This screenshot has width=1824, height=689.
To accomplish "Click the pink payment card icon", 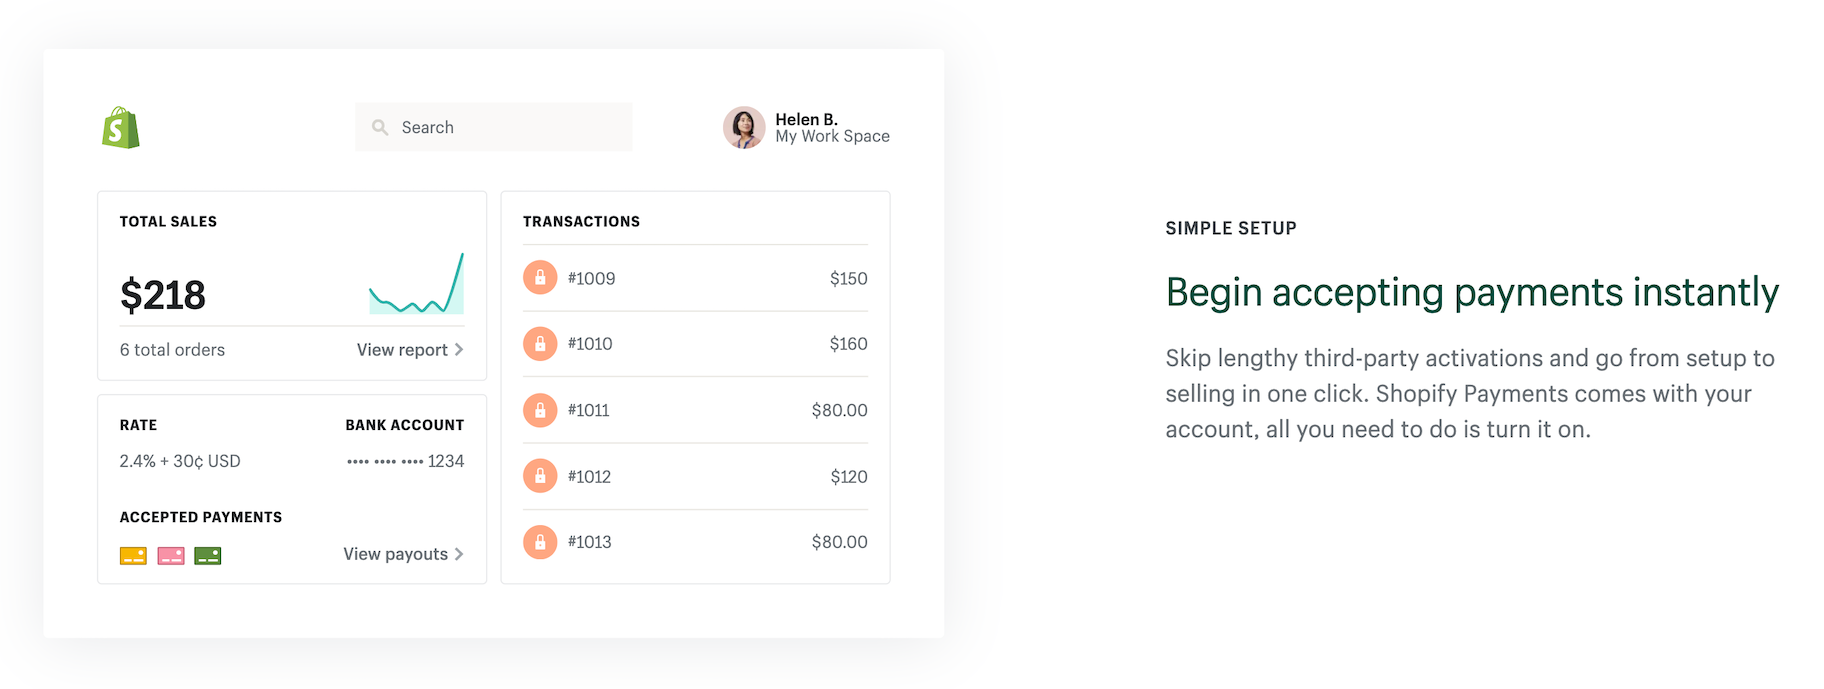I will (x=171, y=556).
